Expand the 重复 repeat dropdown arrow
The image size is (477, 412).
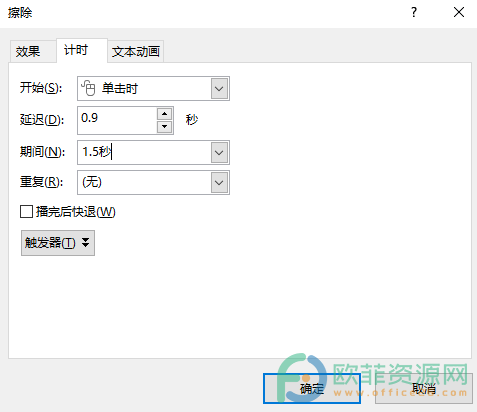219,183
